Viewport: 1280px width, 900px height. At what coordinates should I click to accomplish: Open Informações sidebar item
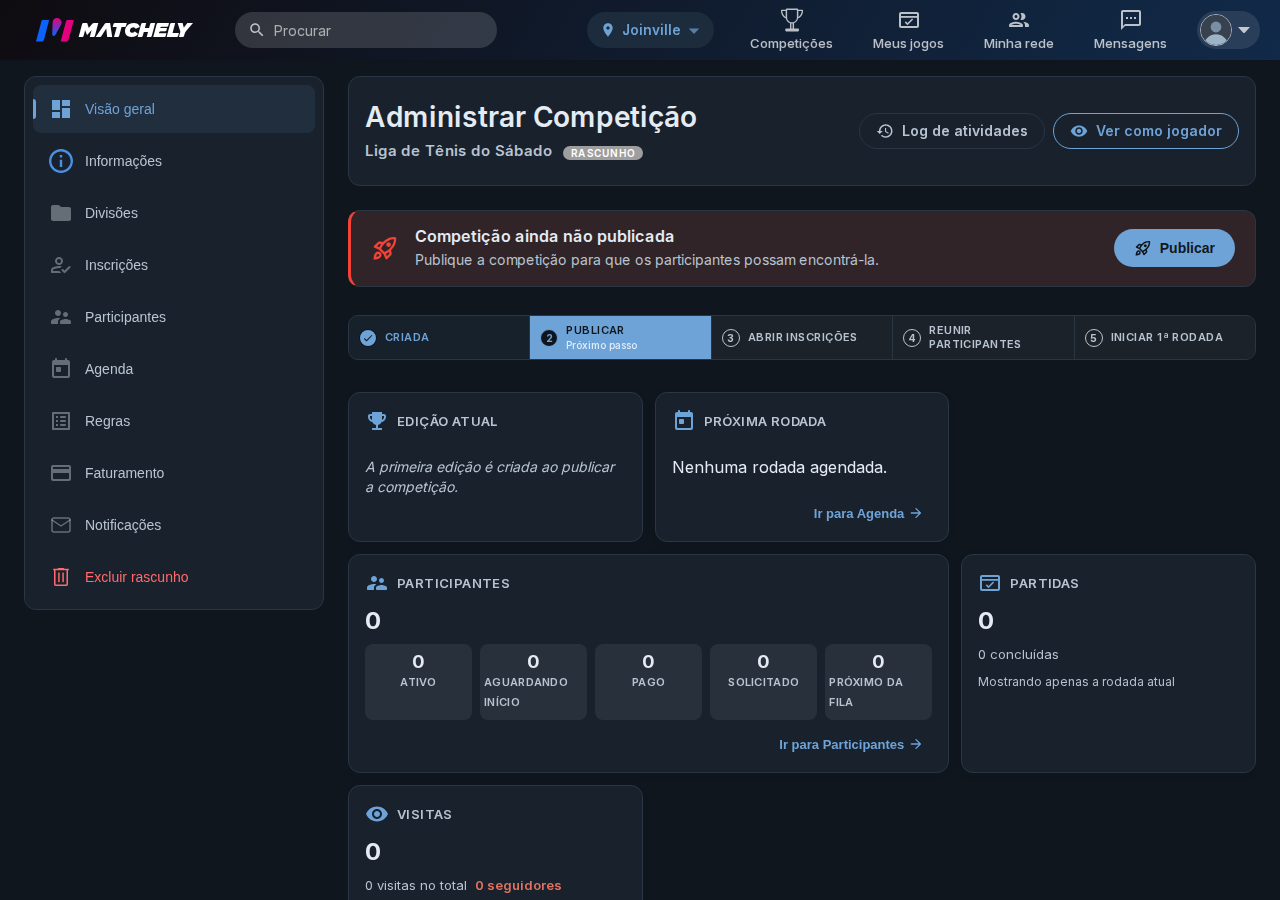(174, 161)
